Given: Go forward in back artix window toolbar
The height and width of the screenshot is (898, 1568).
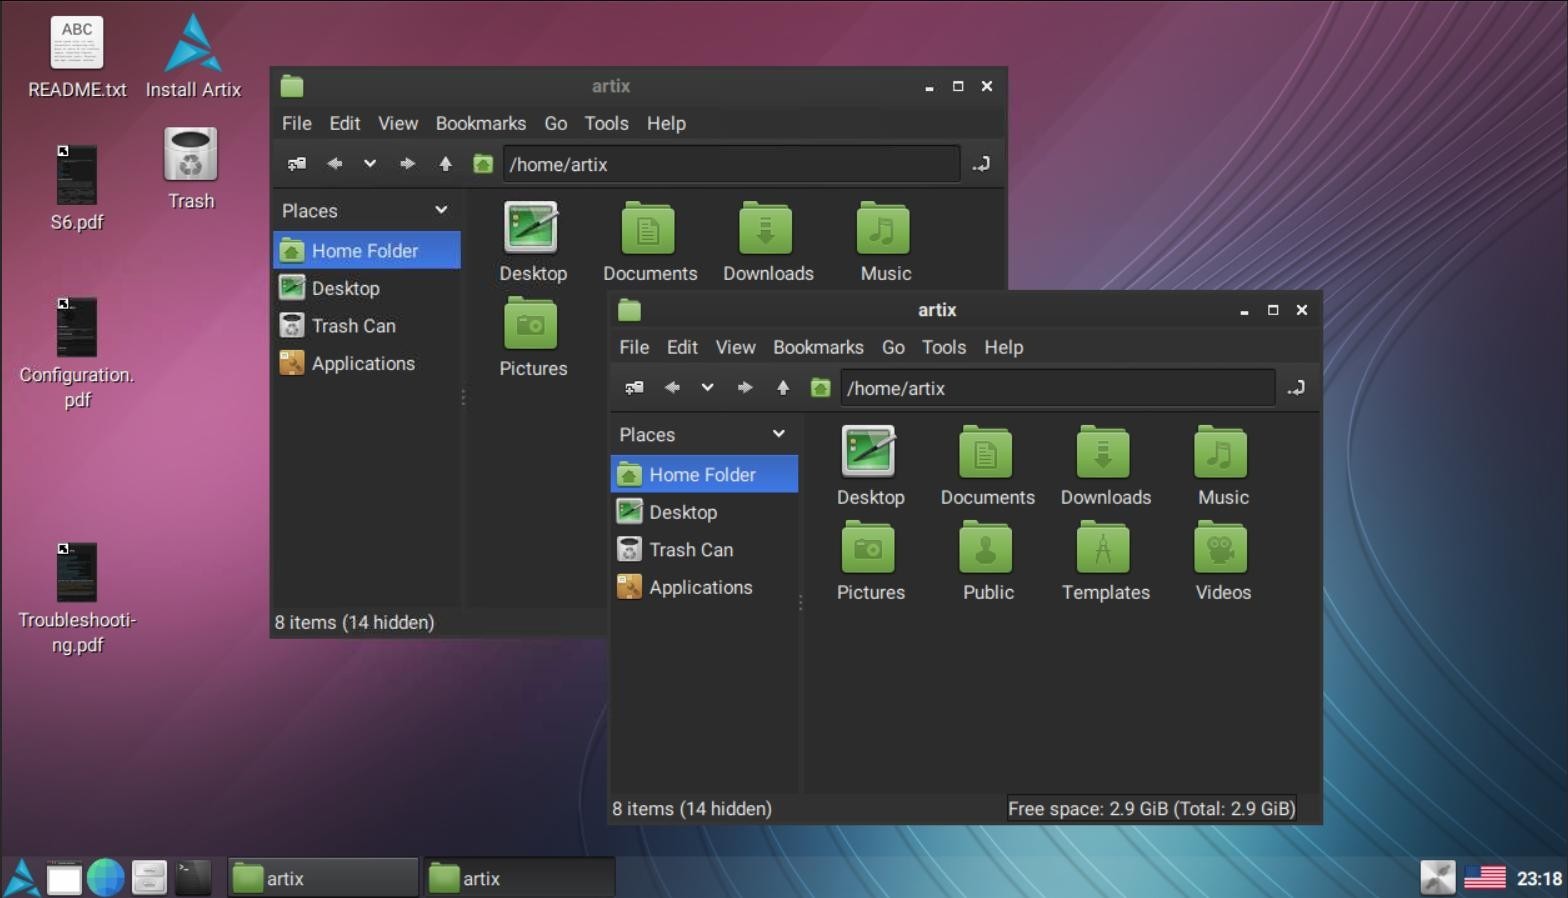Looking at the screenshot, I should pos(407,163).
